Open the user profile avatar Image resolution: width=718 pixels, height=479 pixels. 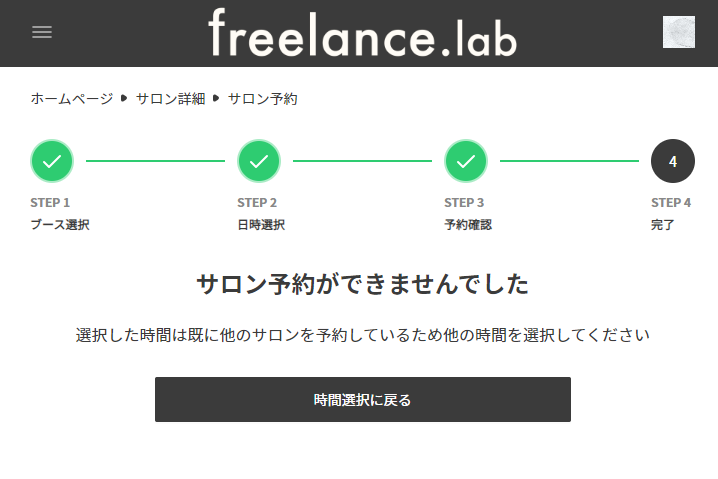point(678,32)
